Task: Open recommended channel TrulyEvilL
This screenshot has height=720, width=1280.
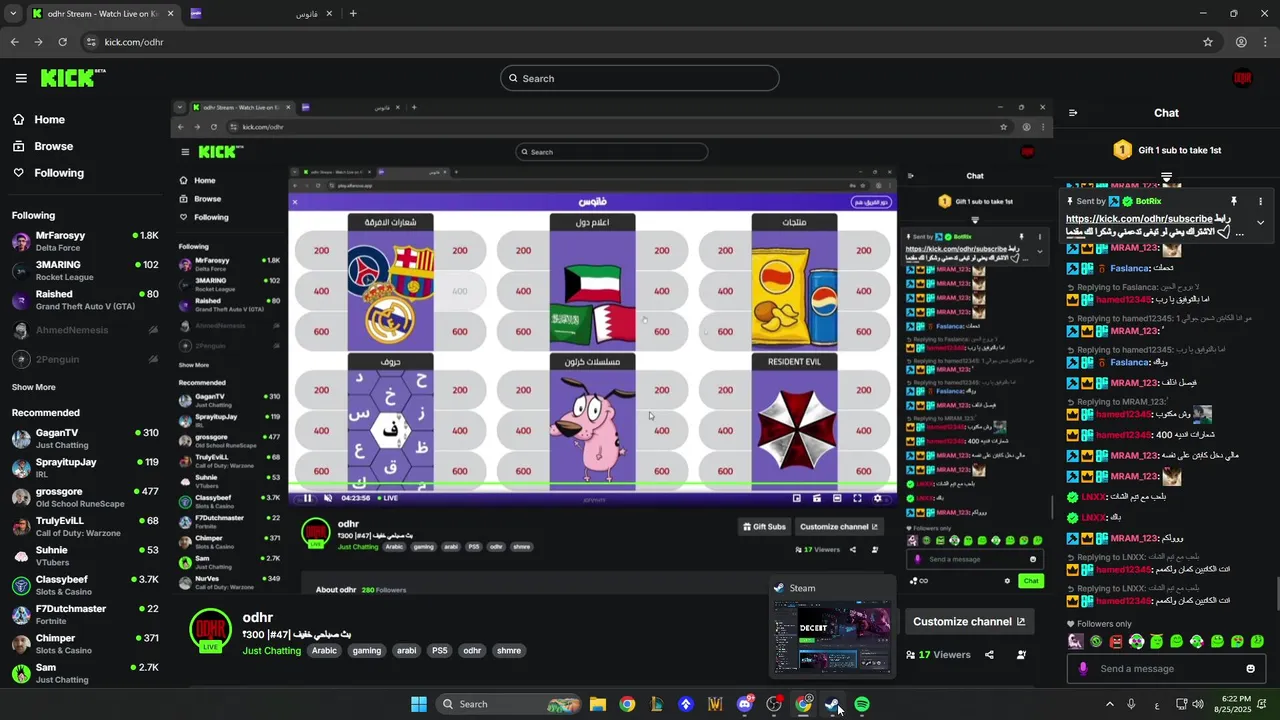Action: point(85,527)
